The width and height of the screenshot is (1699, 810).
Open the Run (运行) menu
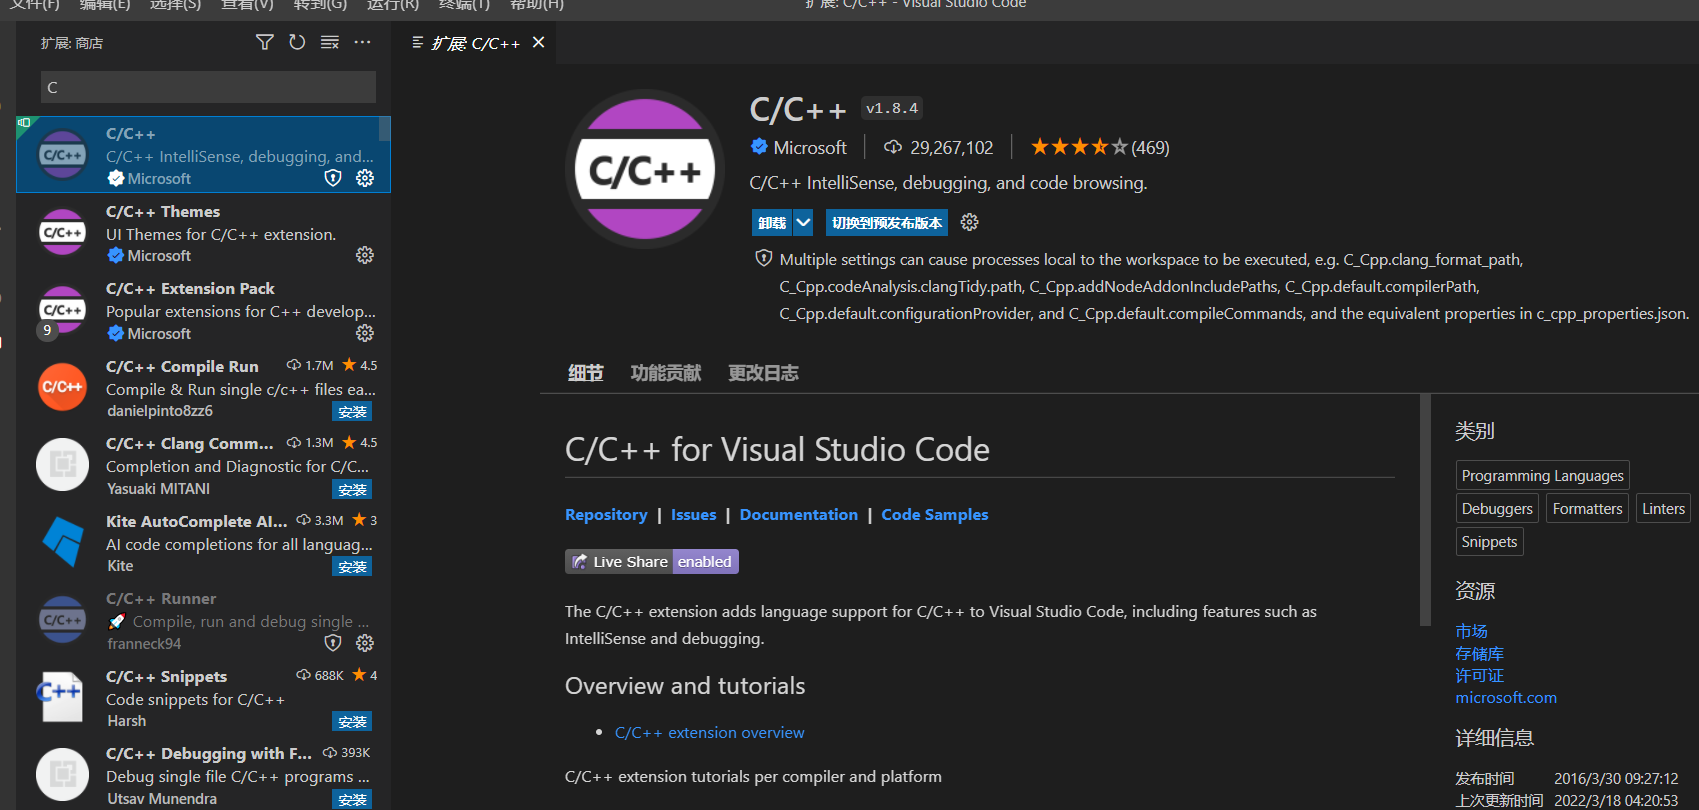click(x=393, y=4)
